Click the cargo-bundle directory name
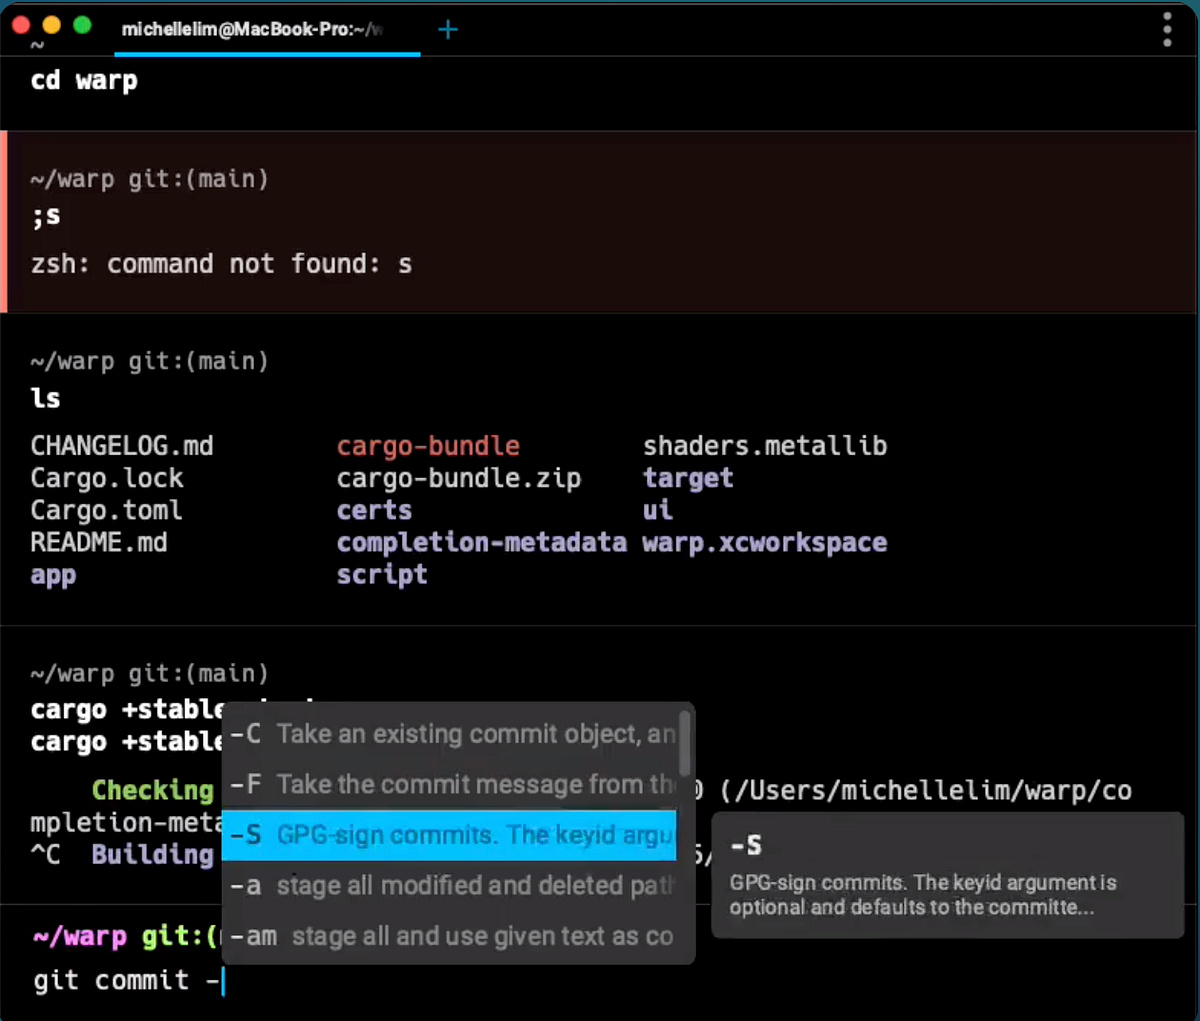Viewport: 1200px width, 1021px height. tap(428, 446)
